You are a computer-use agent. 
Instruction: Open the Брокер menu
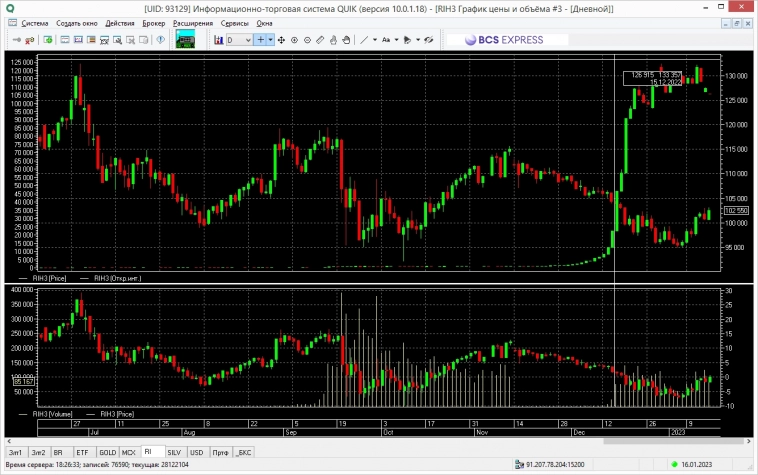point(154,22)
